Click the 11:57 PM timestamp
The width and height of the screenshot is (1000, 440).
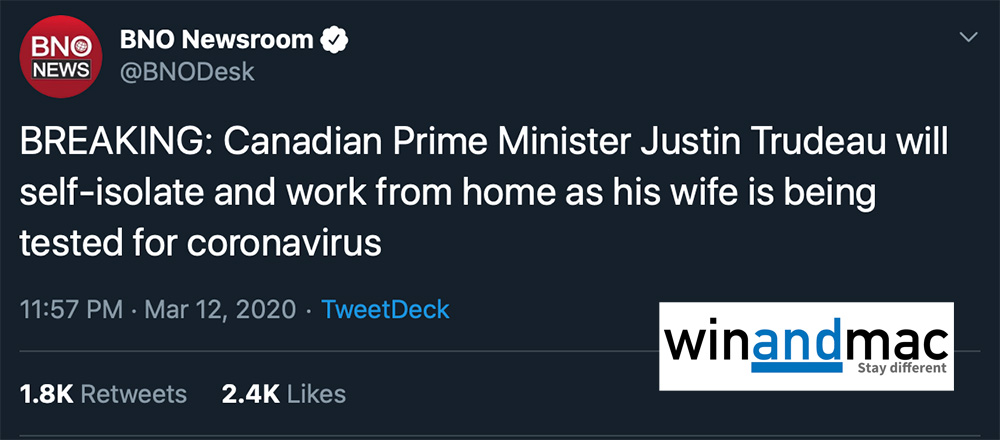72,308
